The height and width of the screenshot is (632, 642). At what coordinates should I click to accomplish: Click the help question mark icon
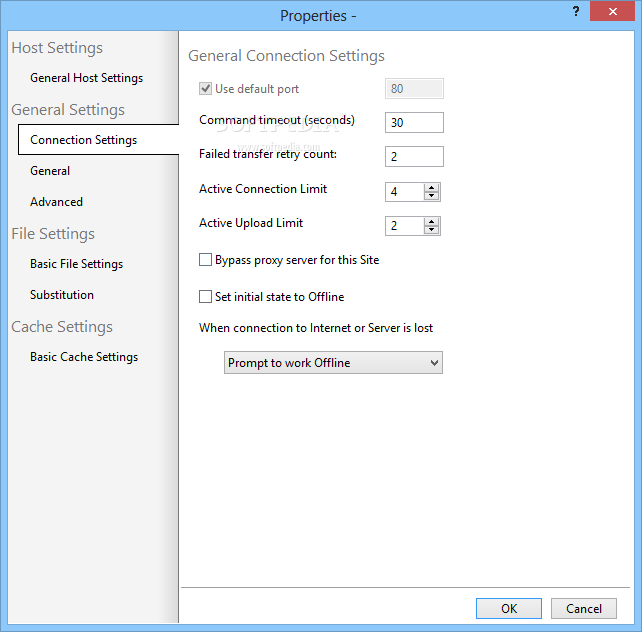point(576,11)
